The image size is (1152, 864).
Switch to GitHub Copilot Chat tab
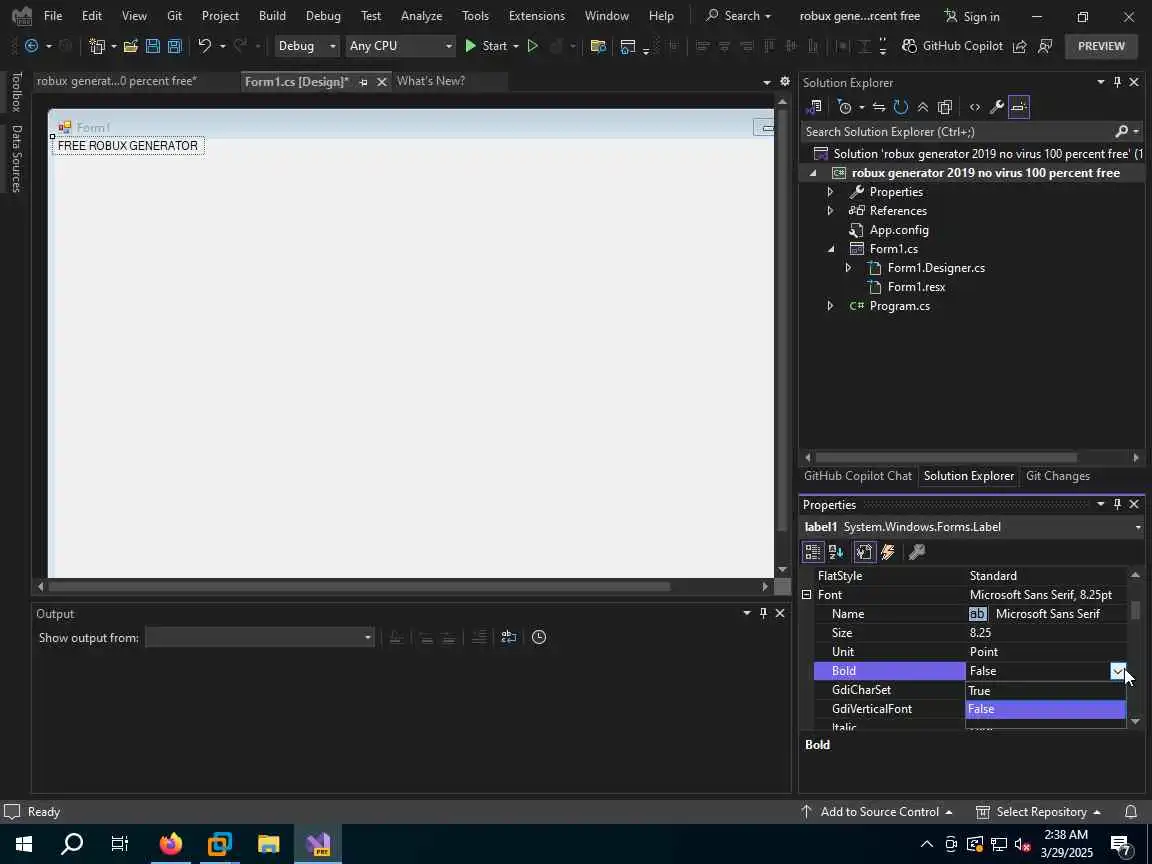click(x=857, y=476)
